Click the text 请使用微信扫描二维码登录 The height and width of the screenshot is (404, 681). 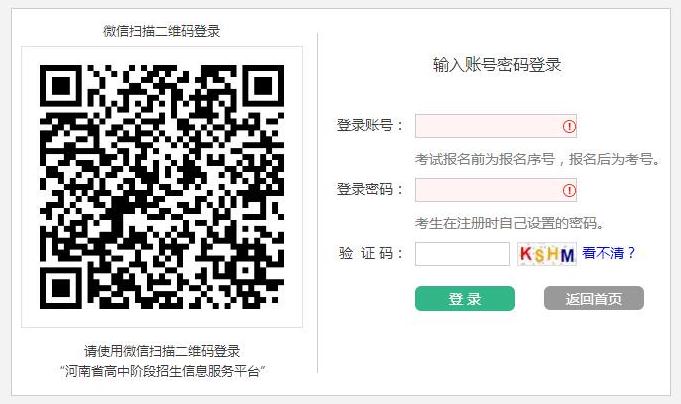pyautogui.click(x=162, y=351)
